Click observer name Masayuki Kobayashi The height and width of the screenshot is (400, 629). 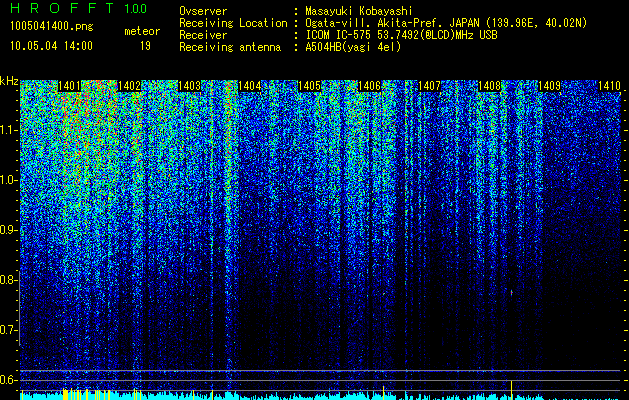click(359, 11)
